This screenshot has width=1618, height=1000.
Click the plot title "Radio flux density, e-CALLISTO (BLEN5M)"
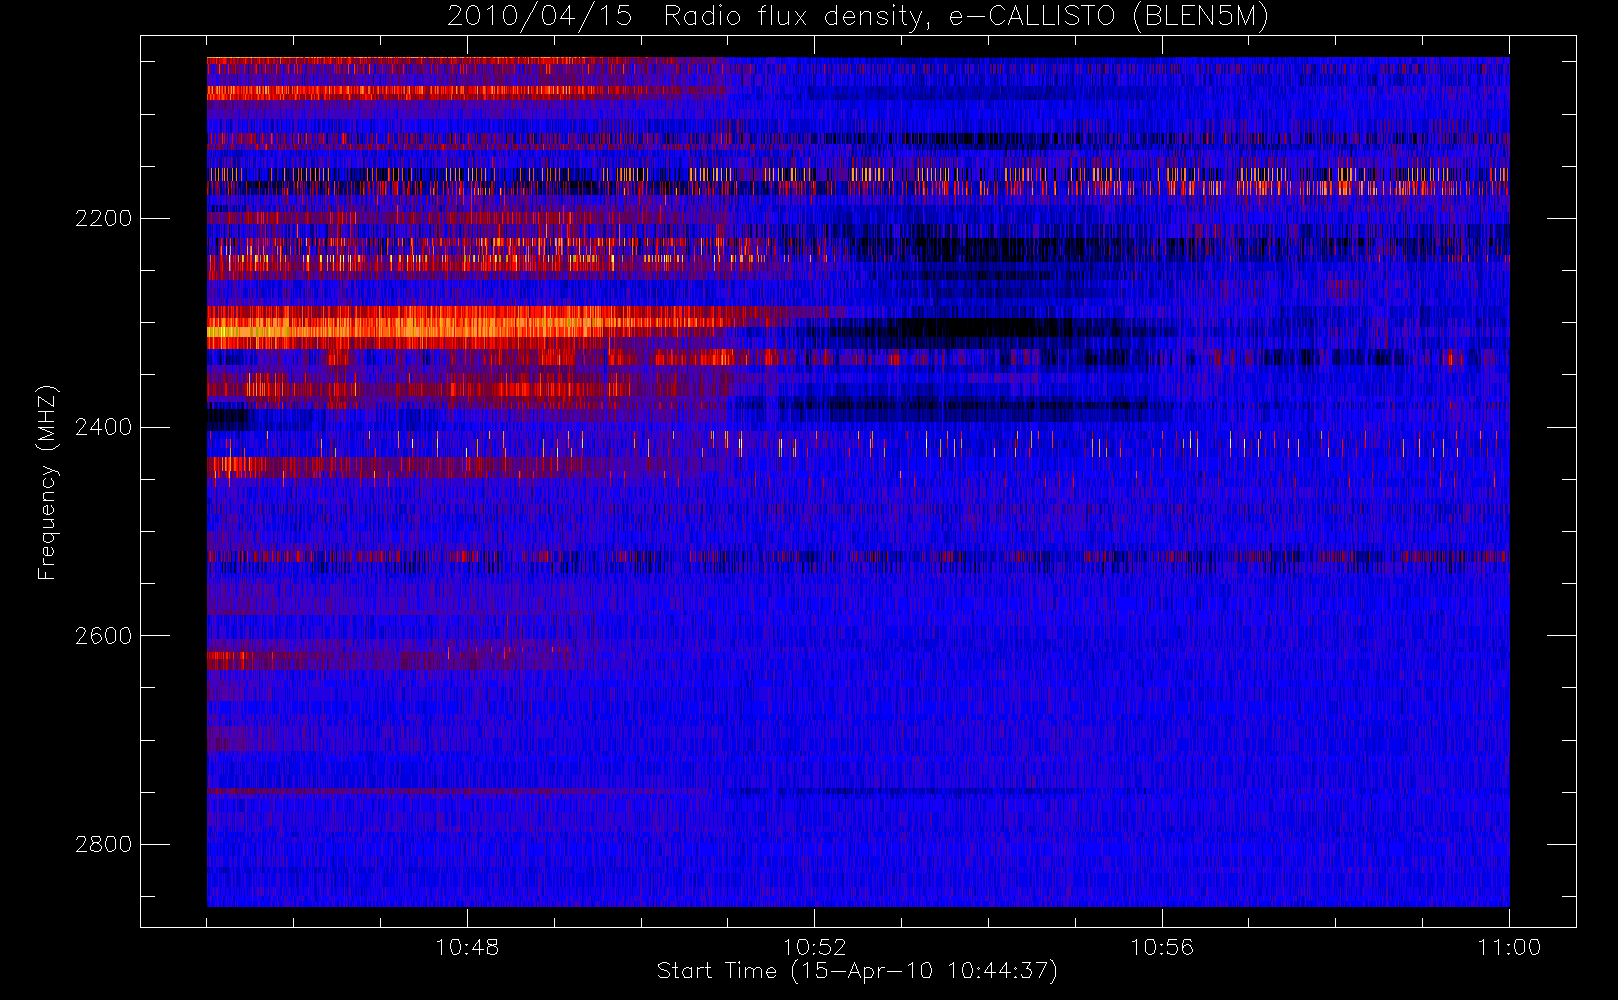(966, 17)
